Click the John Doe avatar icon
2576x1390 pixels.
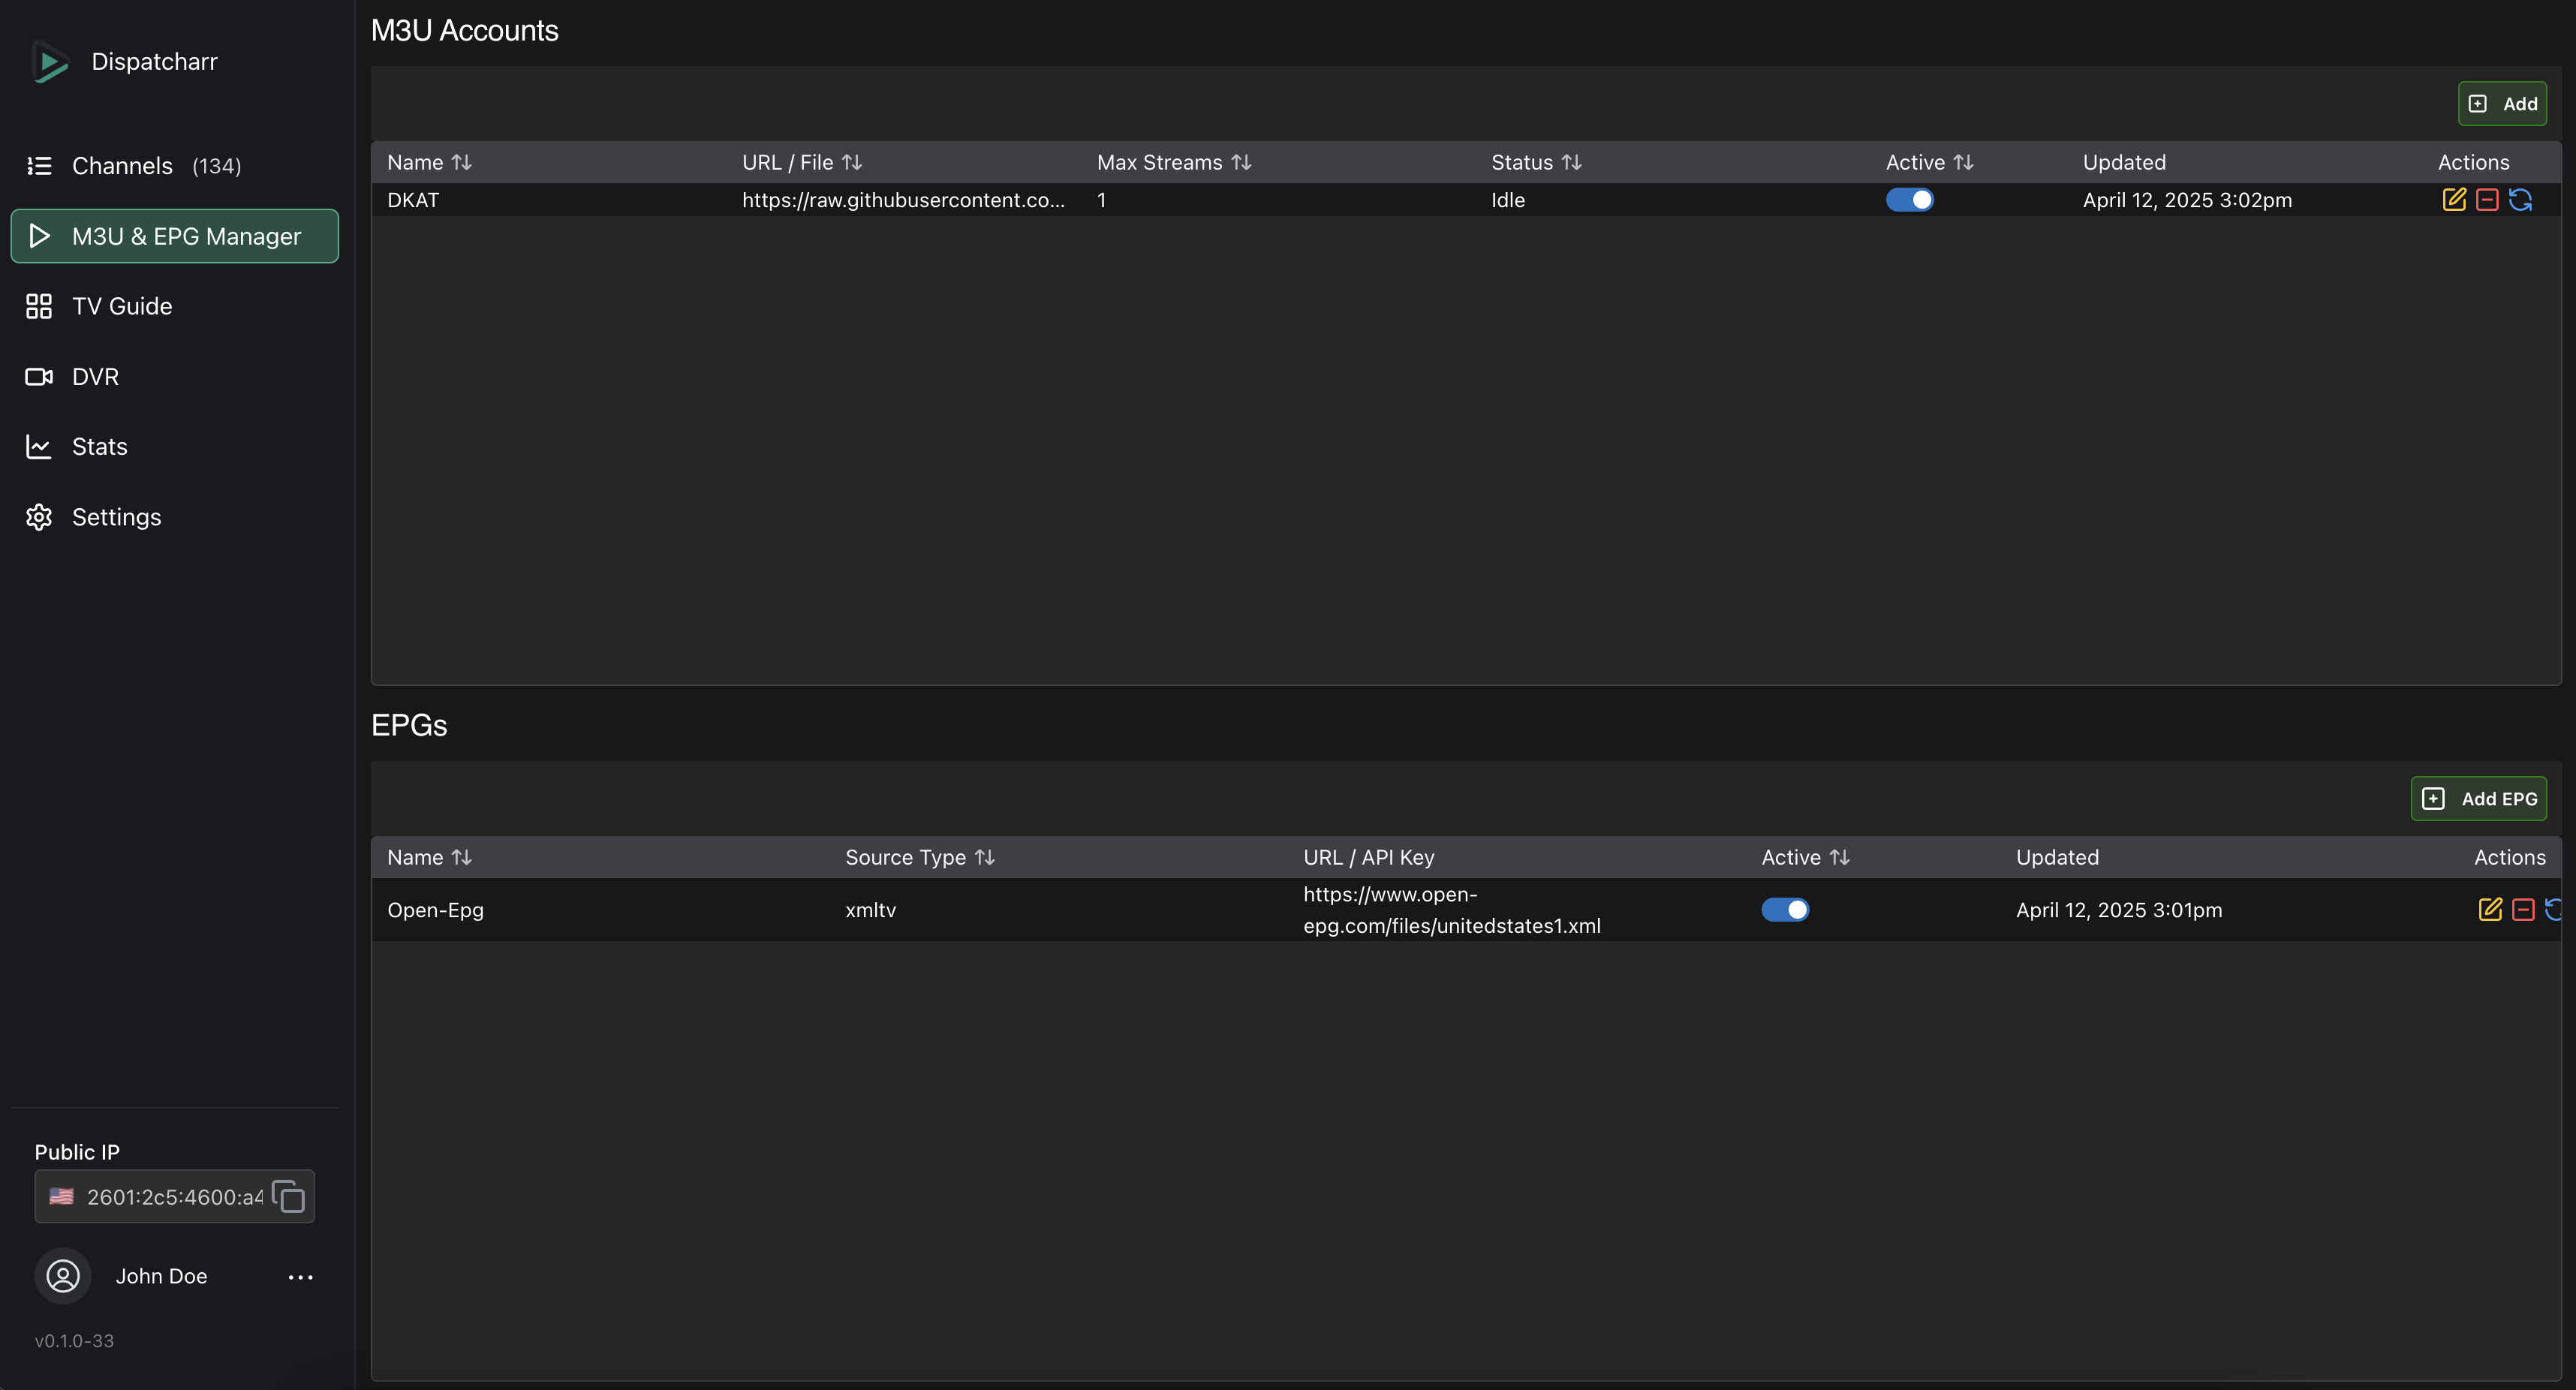pos(63,1275)
